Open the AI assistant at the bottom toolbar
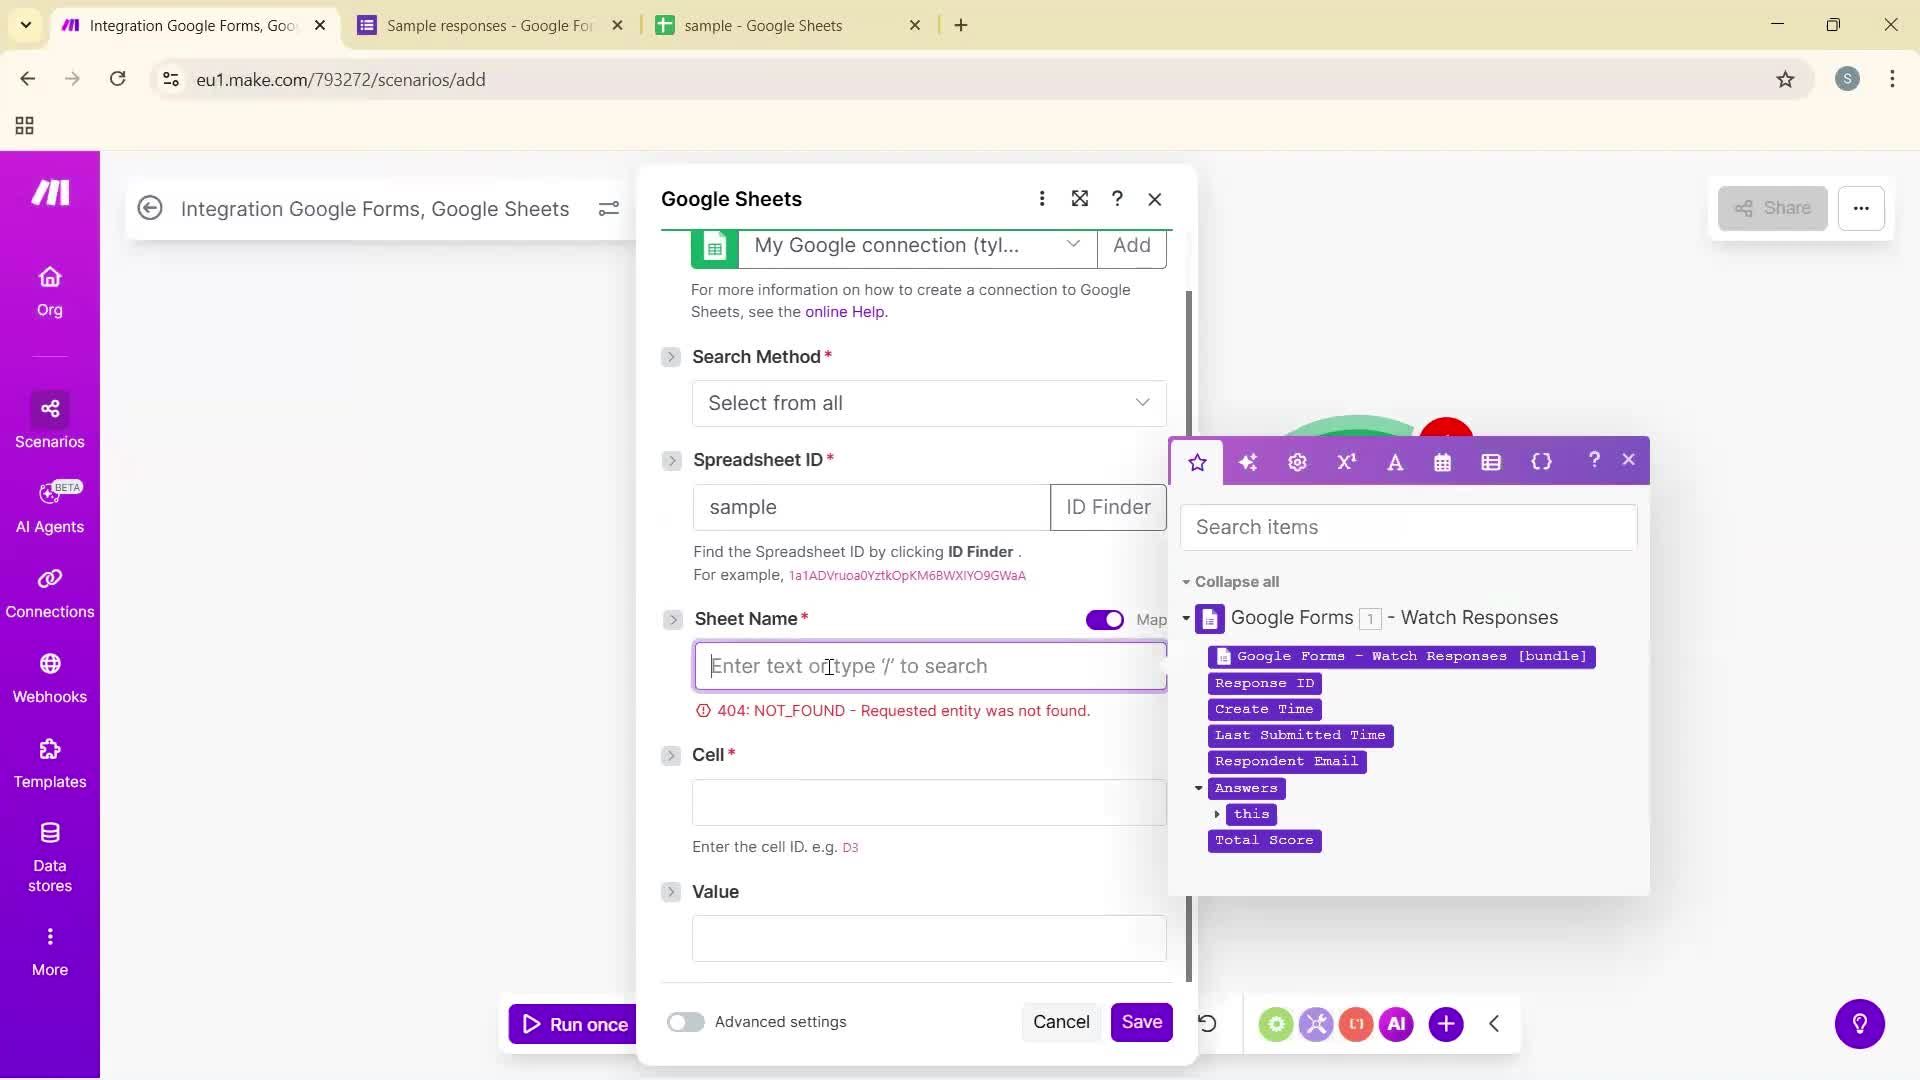1920x1080 pixels. click(x=1396, y=1023)
